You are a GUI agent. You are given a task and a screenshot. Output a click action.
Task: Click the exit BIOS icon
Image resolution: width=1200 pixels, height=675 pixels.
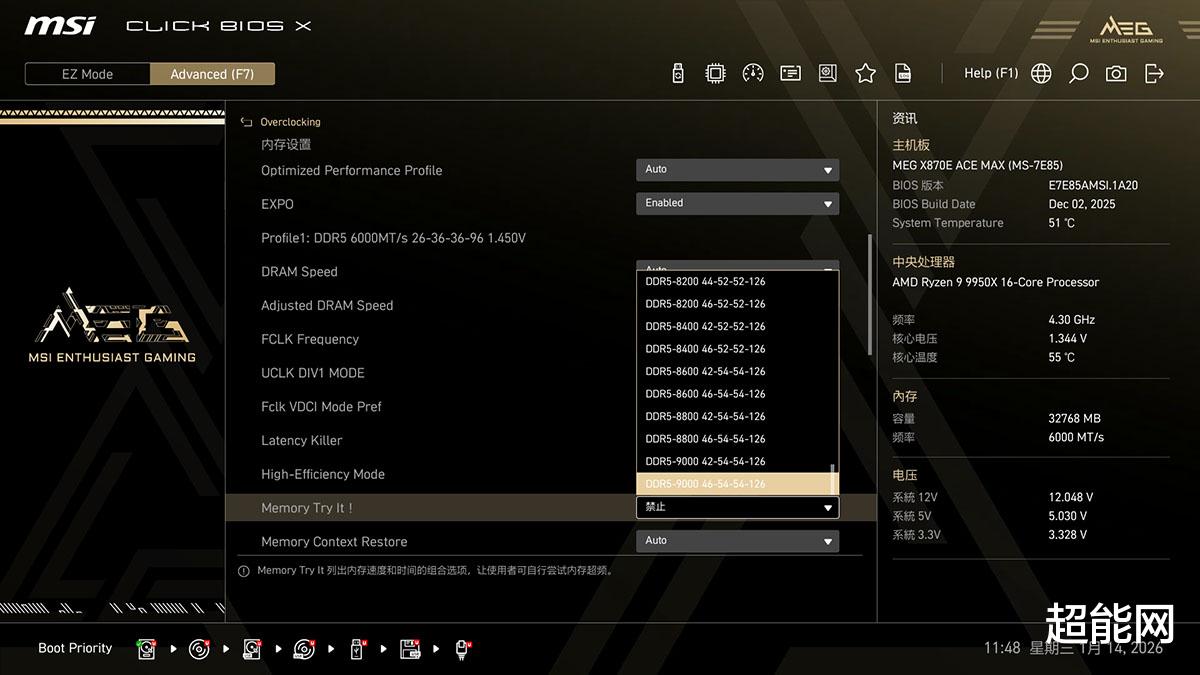(x=1154, y=73)
